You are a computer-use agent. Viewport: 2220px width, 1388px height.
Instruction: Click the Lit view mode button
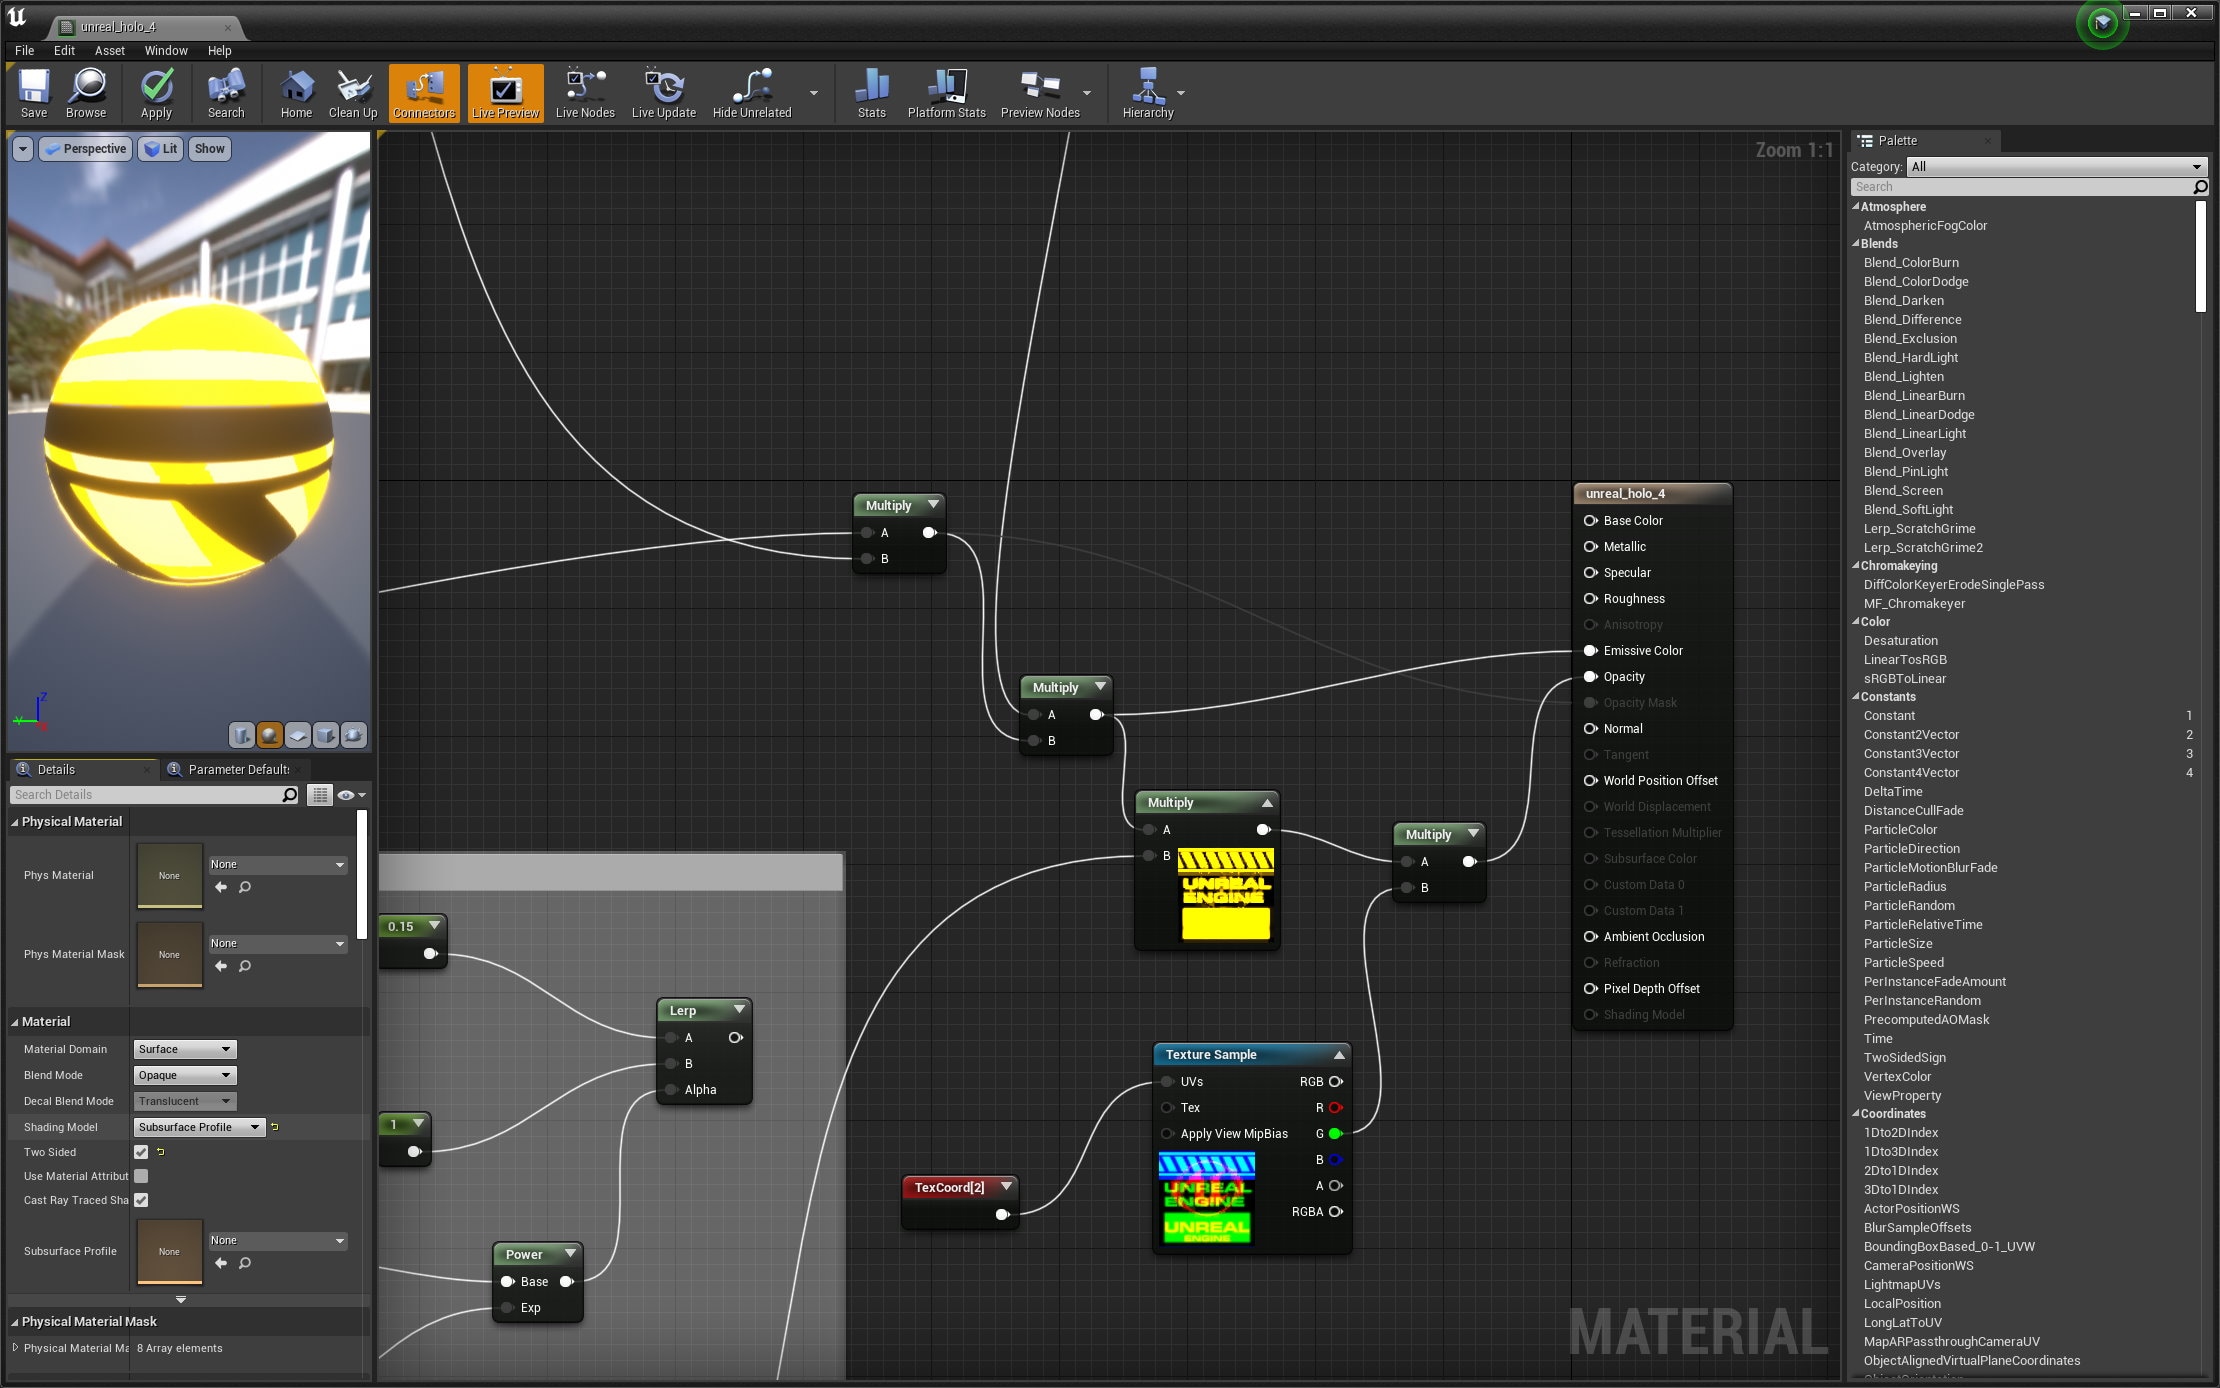pos(160,149)
